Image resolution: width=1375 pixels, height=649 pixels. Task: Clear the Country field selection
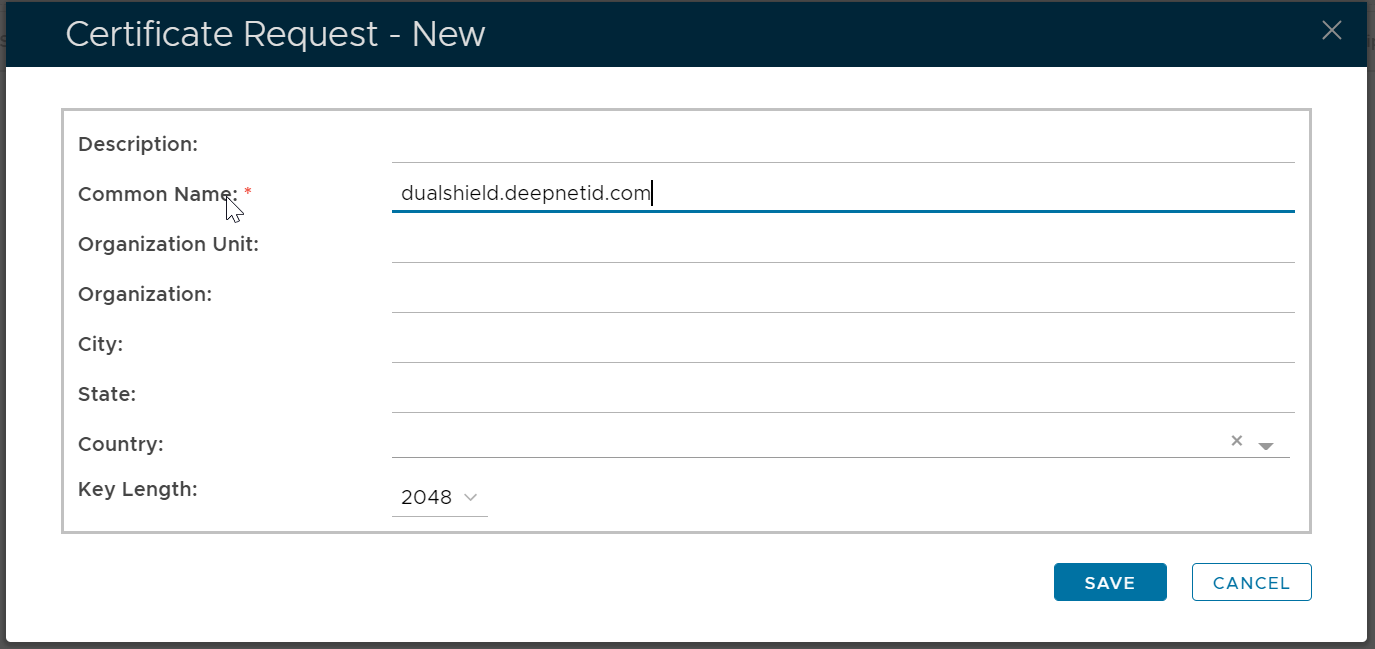[1237, 441]
